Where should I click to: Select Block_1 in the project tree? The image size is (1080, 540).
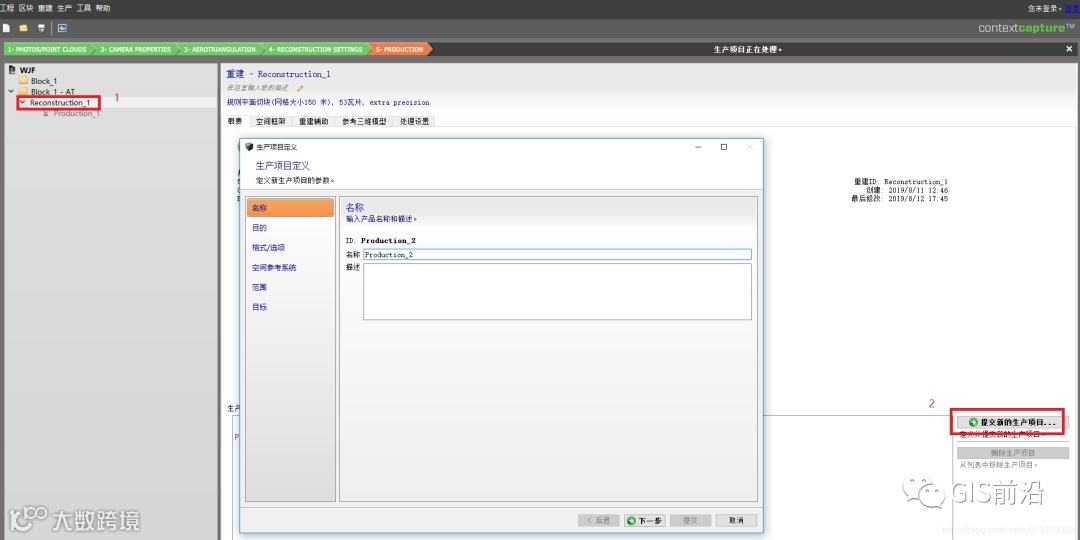(44, 81)
